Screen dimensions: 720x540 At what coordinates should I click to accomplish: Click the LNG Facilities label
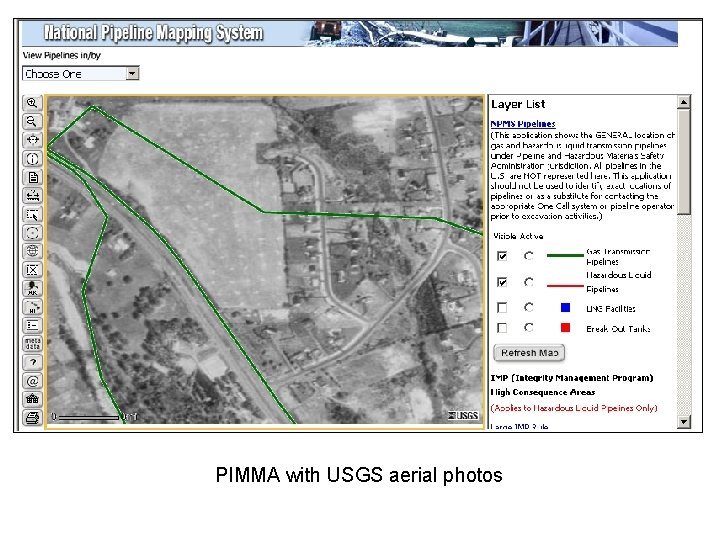[x=611, y=309]
